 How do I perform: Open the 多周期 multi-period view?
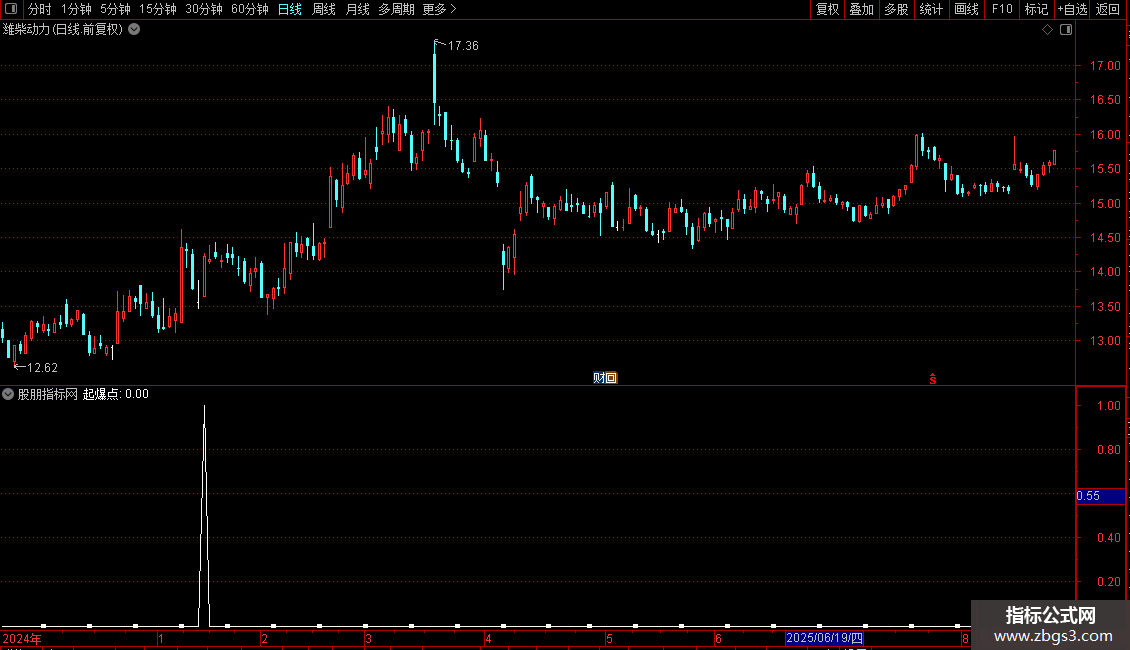(396, 9)
